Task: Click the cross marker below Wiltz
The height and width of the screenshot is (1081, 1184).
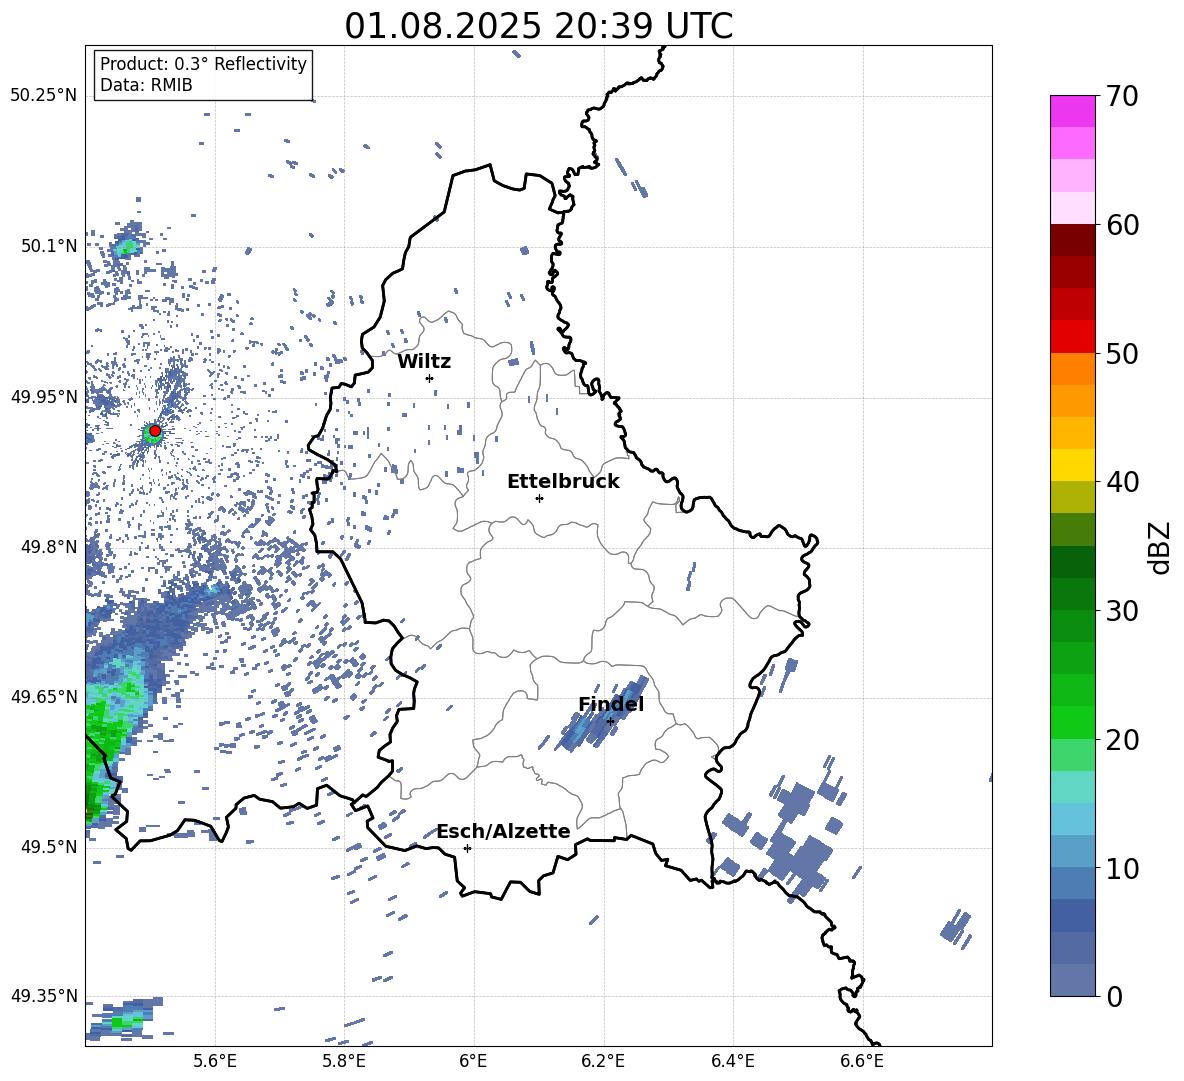Action: click(430, 378)
